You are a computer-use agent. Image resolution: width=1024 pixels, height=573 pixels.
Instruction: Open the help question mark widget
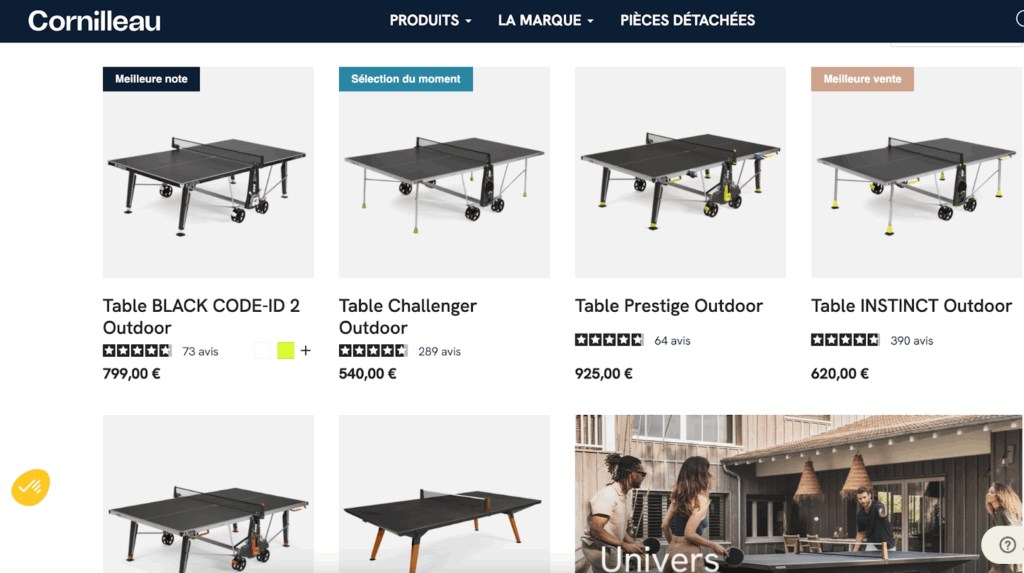[1006, 544]
